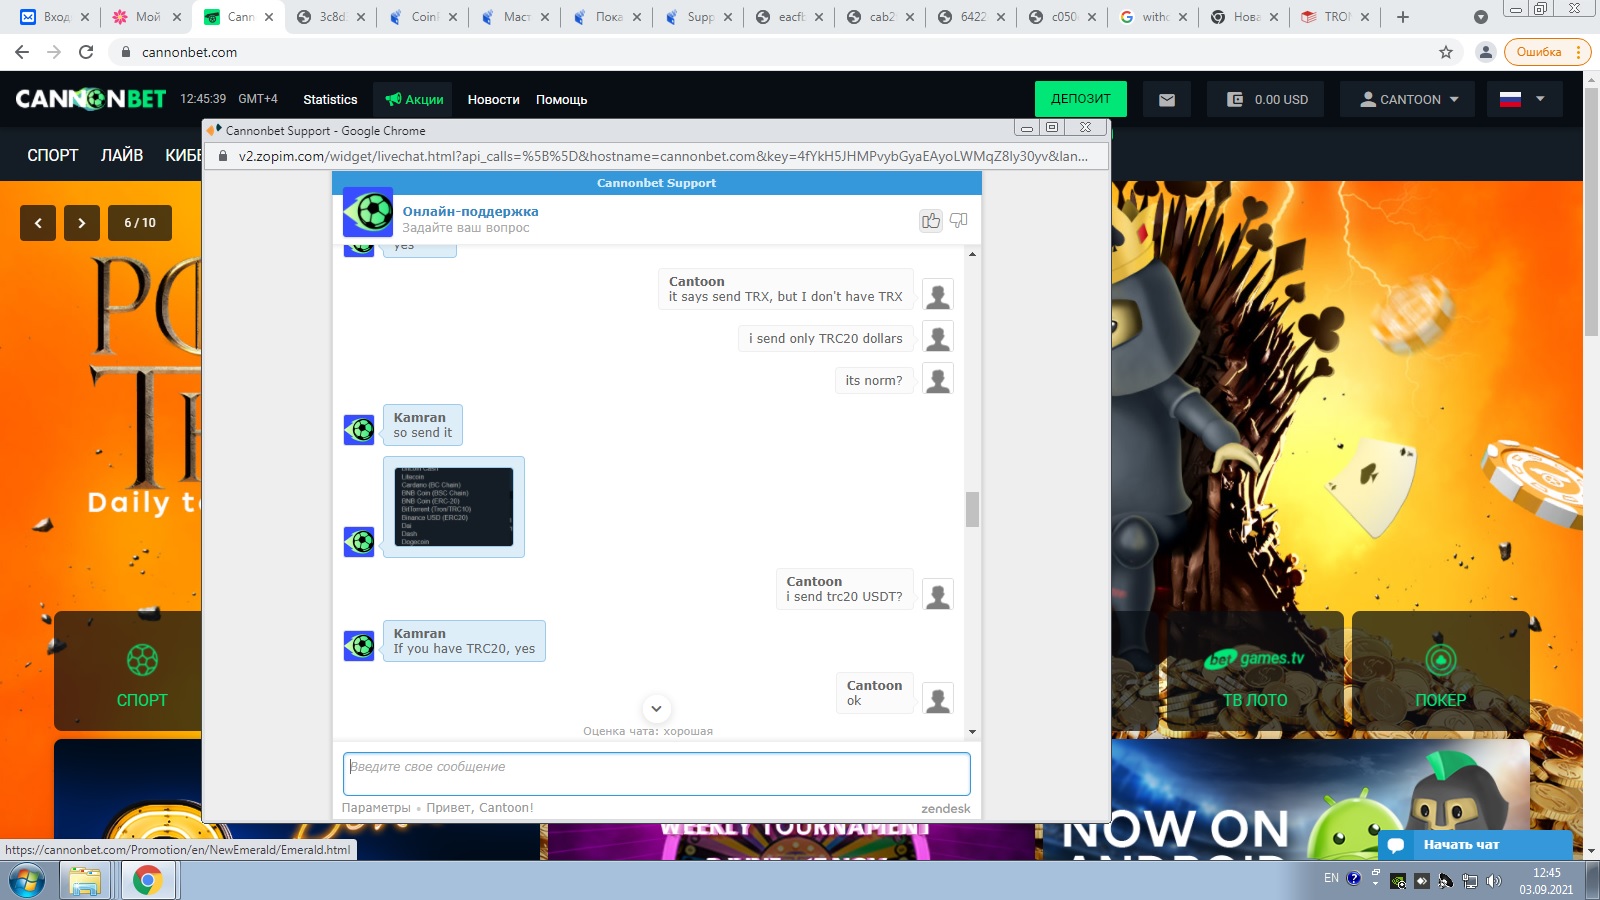The height and width of the screenshot is (900, 1600).
Task: Click the browser forward arrow
Action: pyautogui.click(x=54, y=52)
